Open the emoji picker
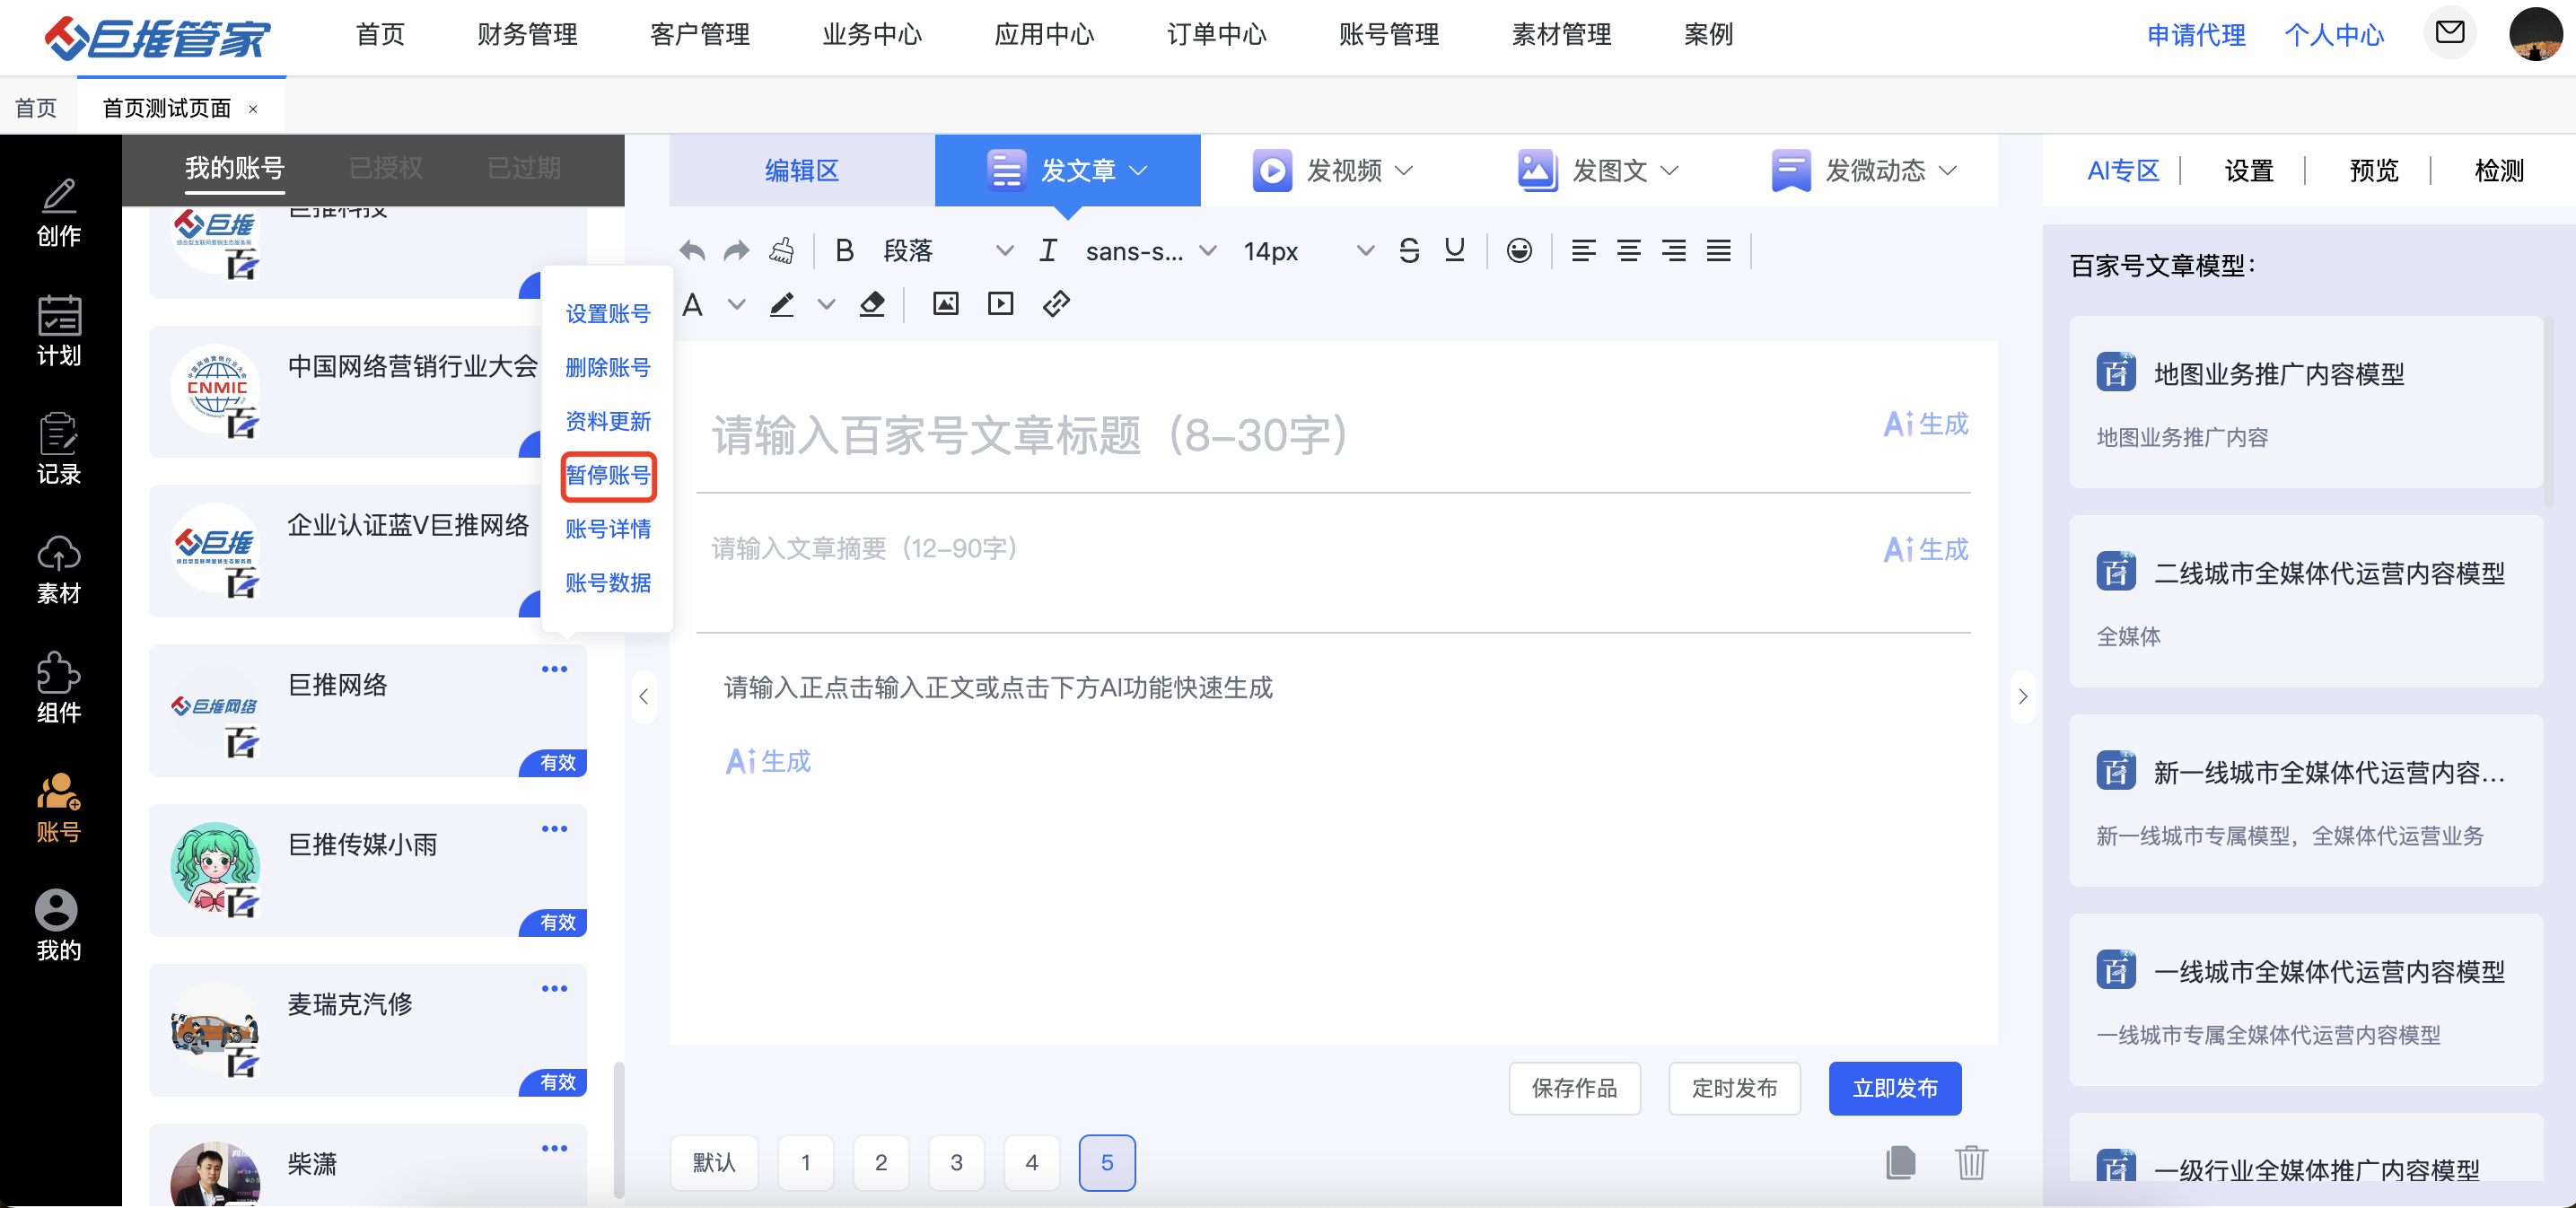 tap(1519, 251)
